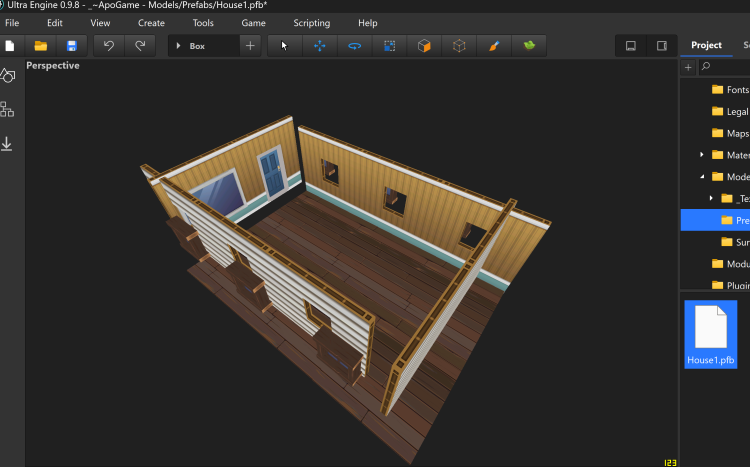Redo the last undone action
Viewport: 750px width, 467px height.
pos(140,46)
